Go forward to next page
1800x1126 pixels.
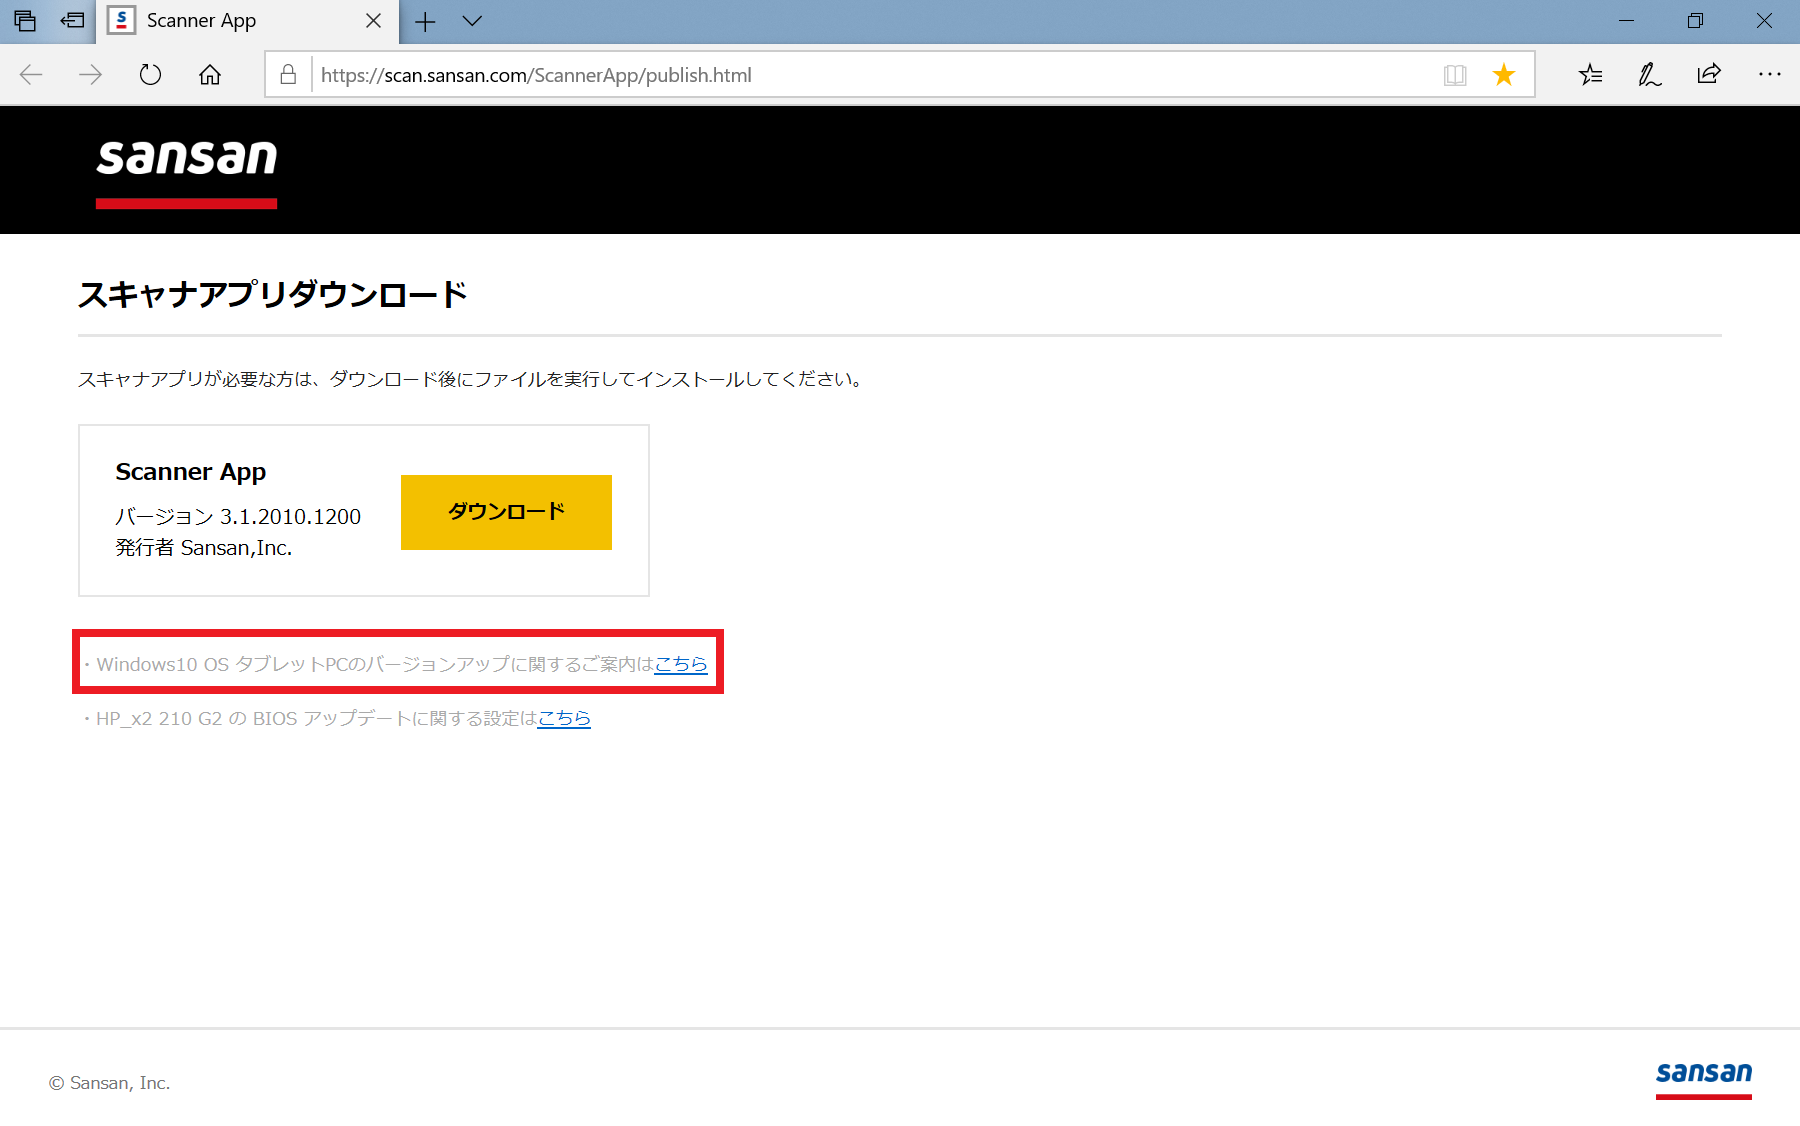tap(90, 75)
